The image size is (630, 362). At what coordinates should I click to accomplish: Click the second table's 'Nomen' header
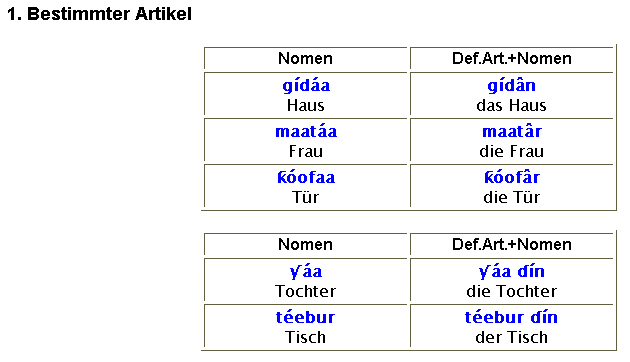305,245
